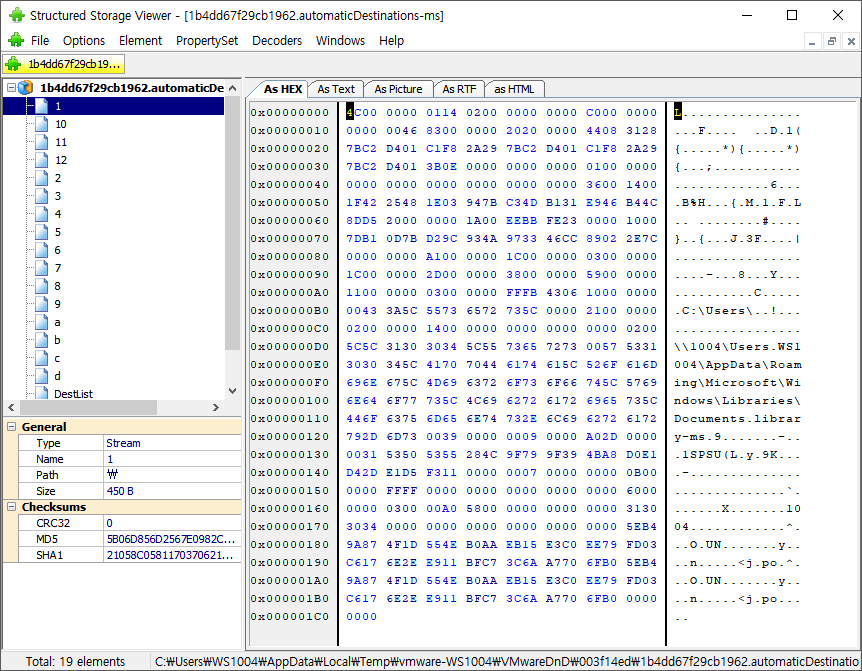The width and height of the screenshot is (862, 671).
Task: Click the stream icon for item 5
Action: (41, 232)
